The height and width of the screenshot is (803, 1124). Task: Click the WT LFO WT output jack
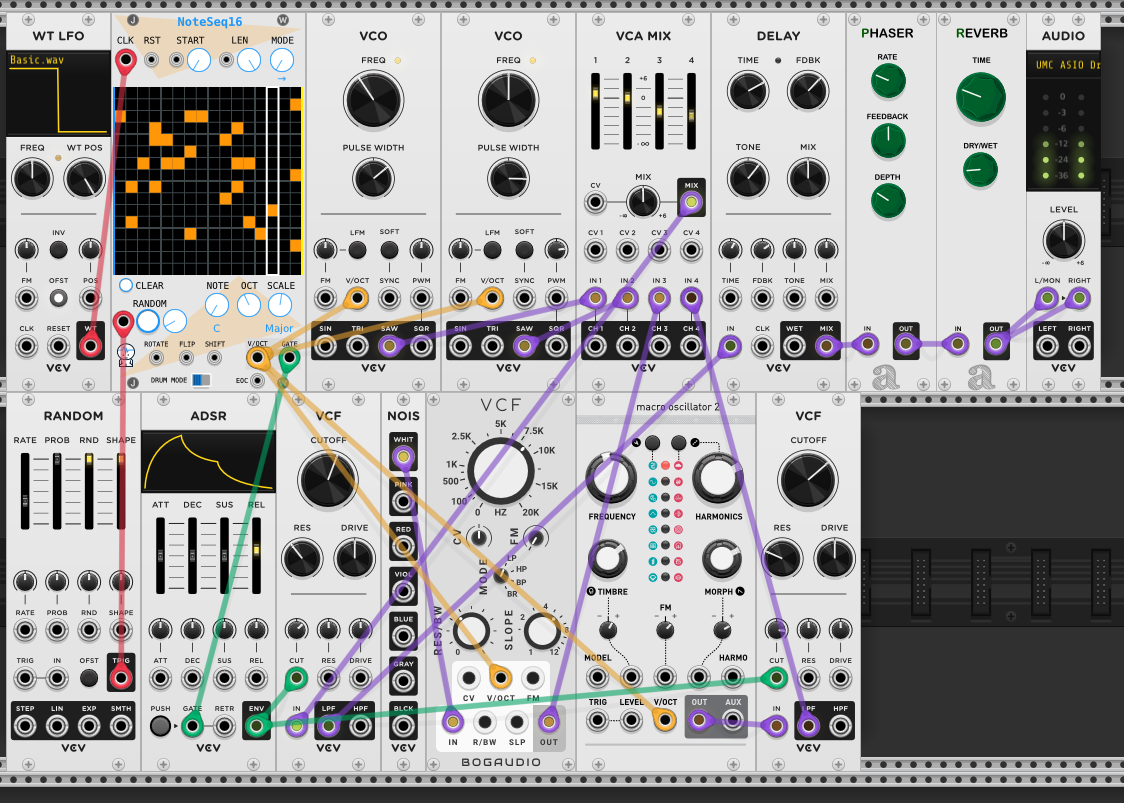click(x=90, y=347)
